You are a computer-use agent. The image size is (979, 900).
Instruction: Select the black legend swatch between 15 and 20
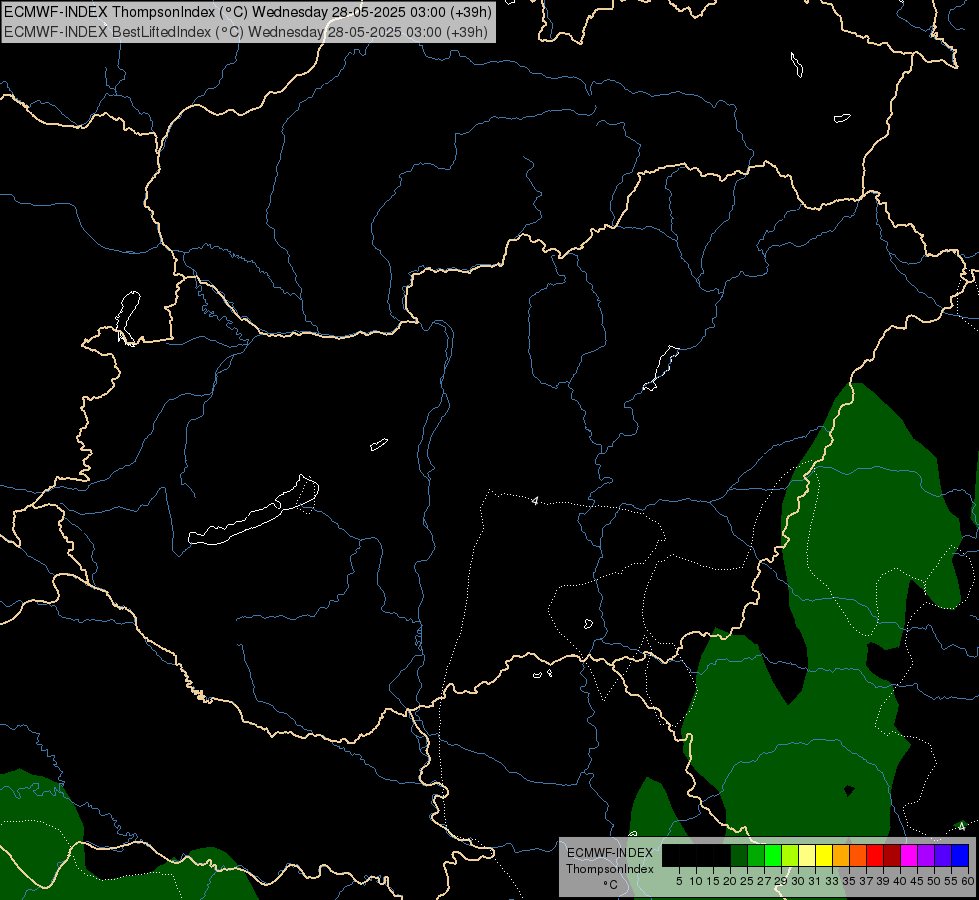722,856
